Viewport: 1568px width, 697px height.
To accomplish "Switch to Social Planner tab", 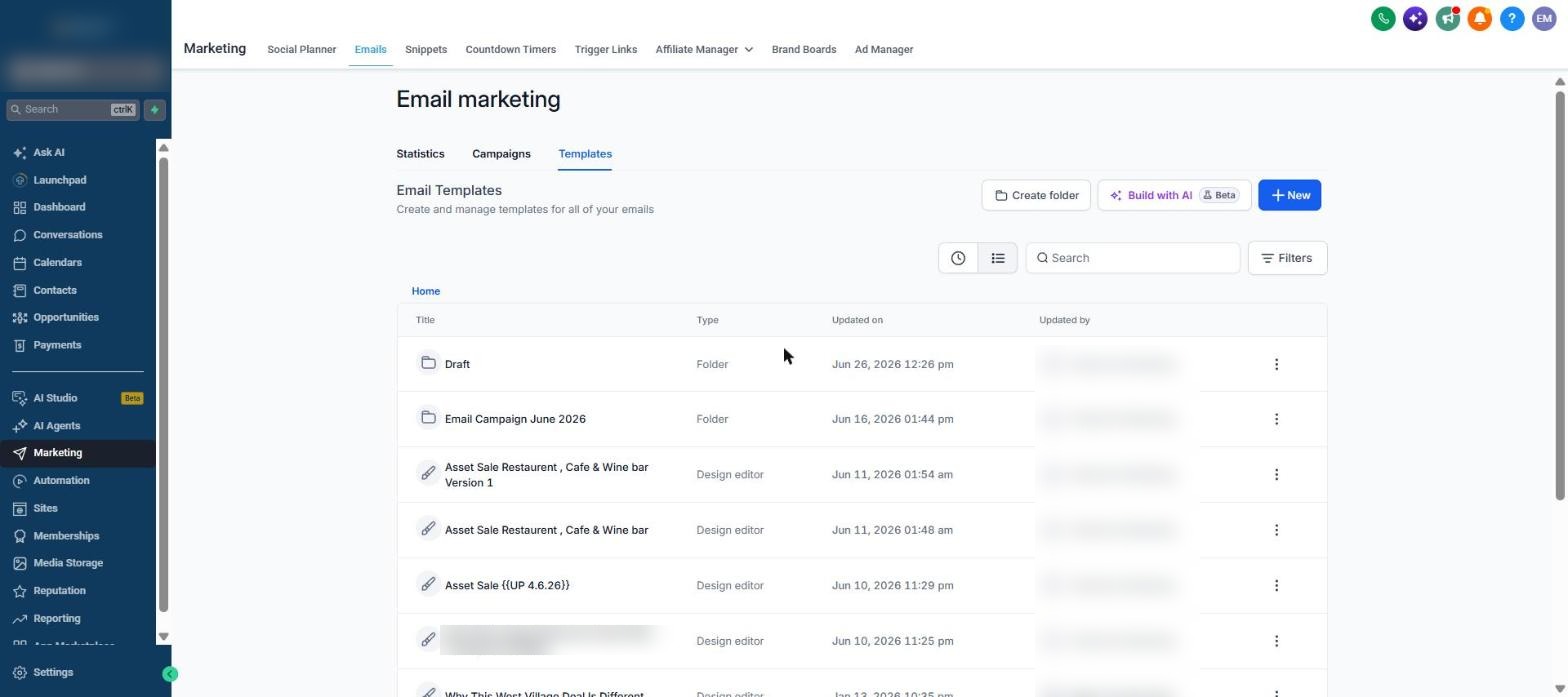I will 301,49.
